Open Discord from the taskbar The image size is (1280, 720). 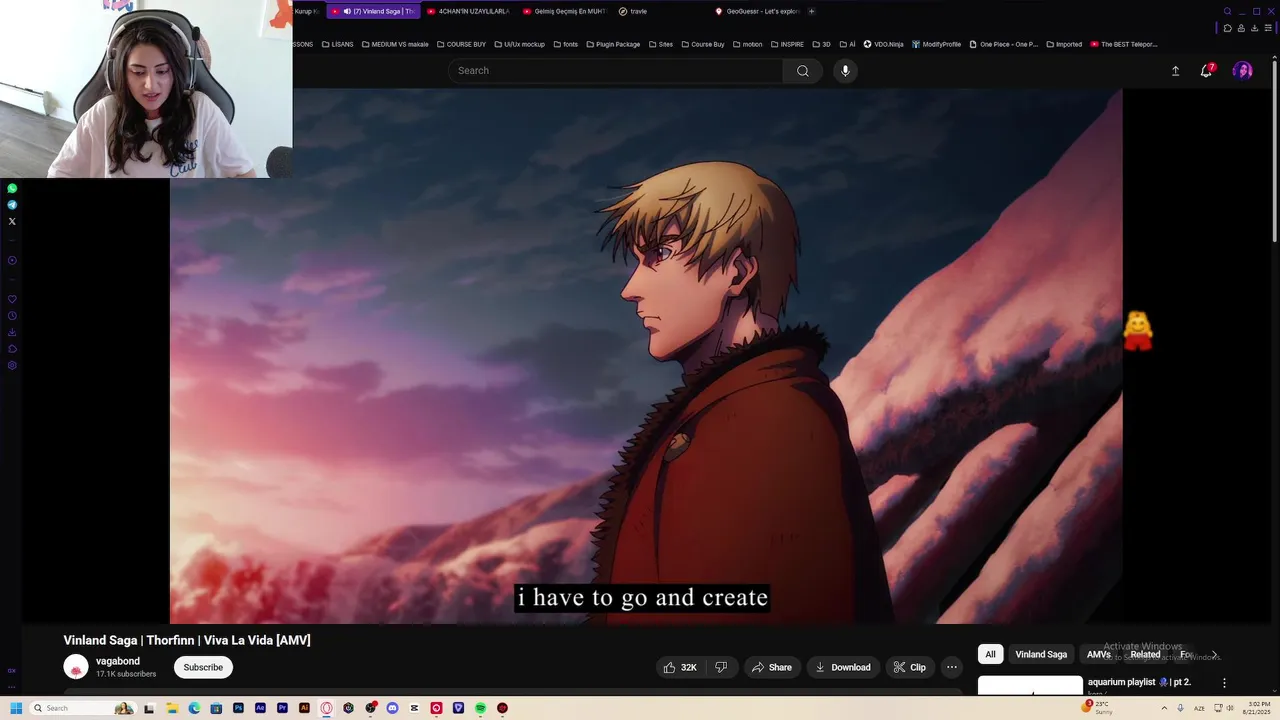click(x=392, y=708)
